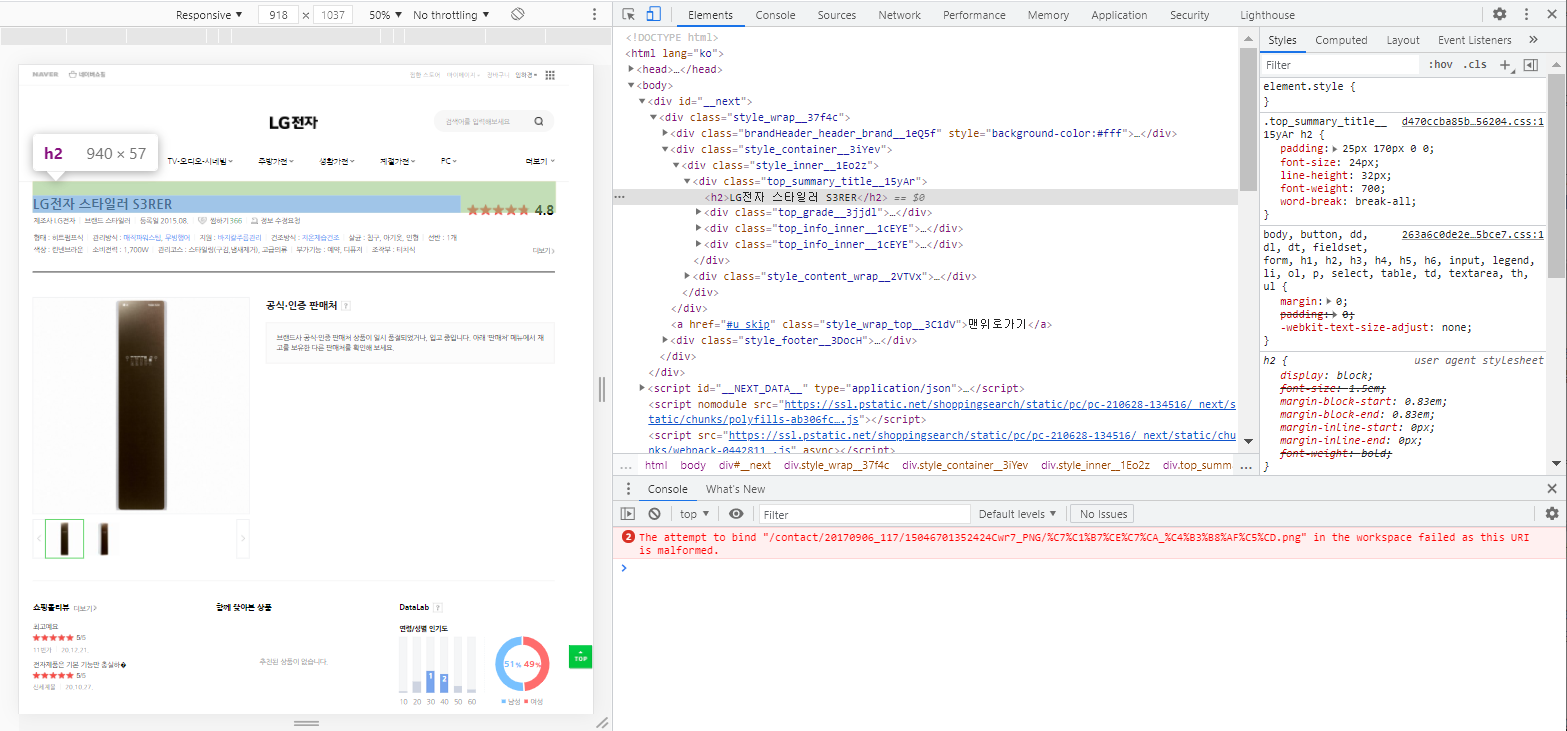The image size is (1567, 731).
Task: Collapse the body element node
Action: (x=631, y=85)
